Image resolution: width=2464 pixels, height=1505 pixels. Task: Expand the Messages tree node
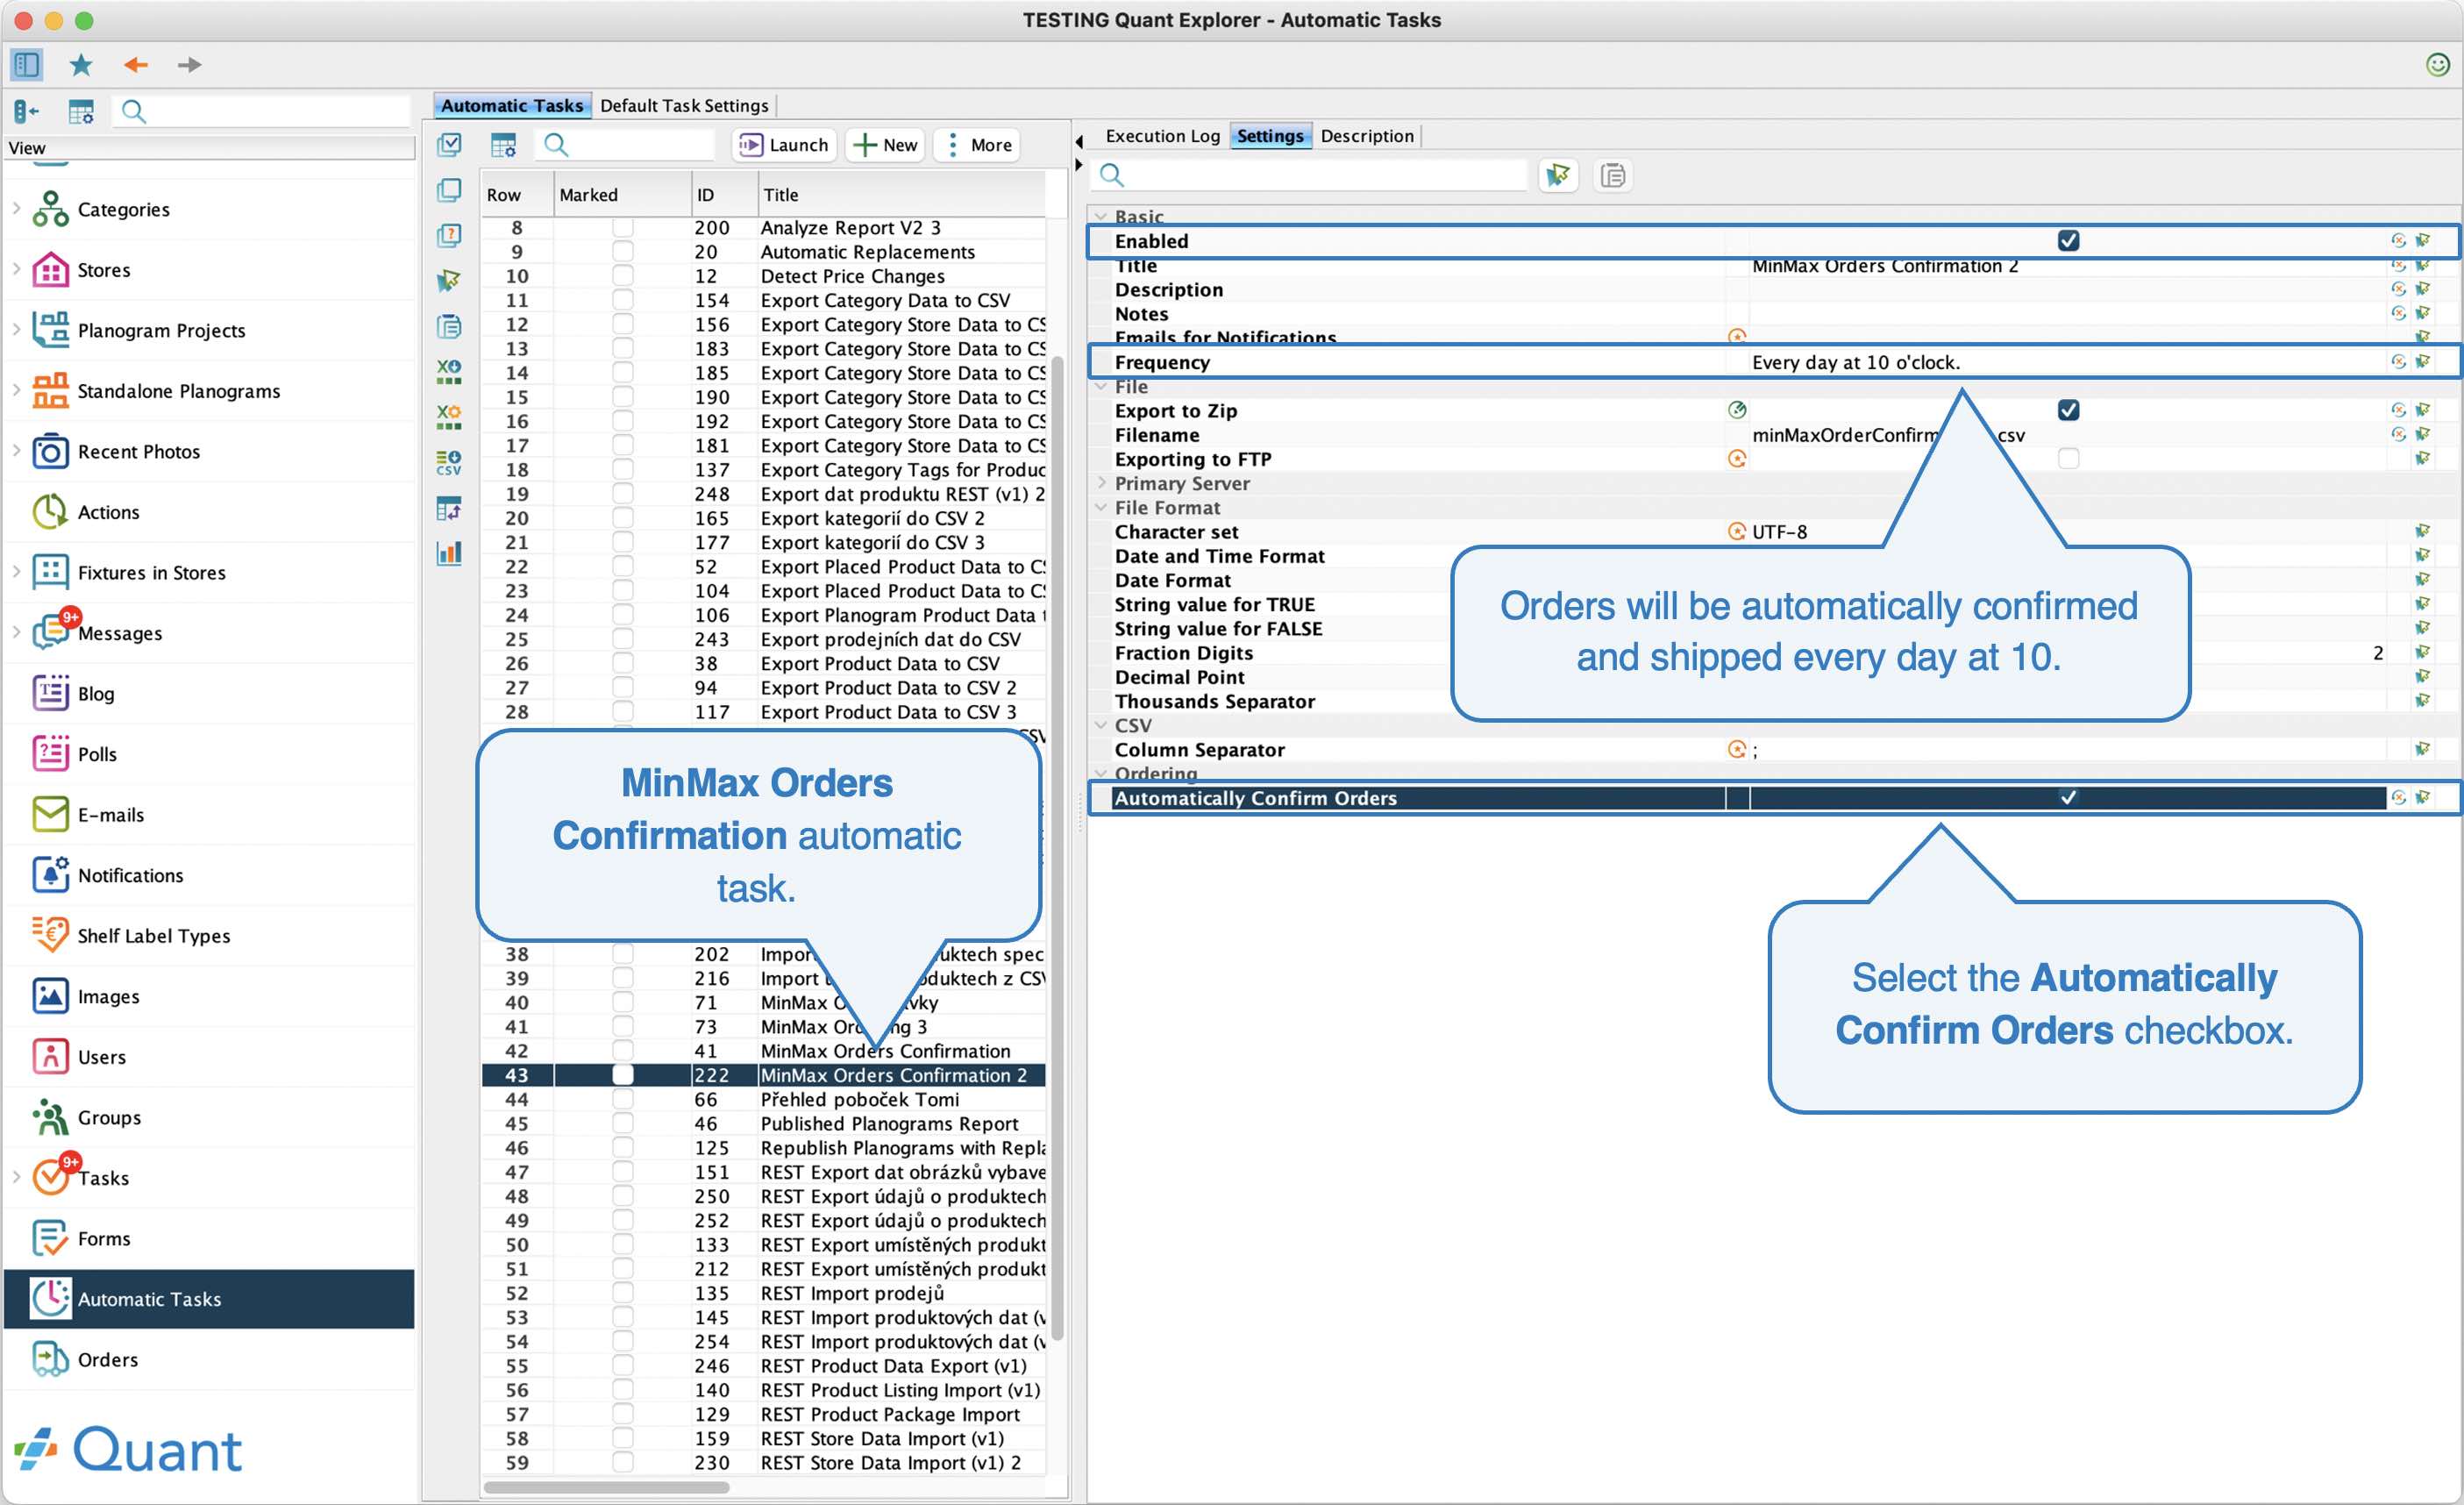pos(16,633)
